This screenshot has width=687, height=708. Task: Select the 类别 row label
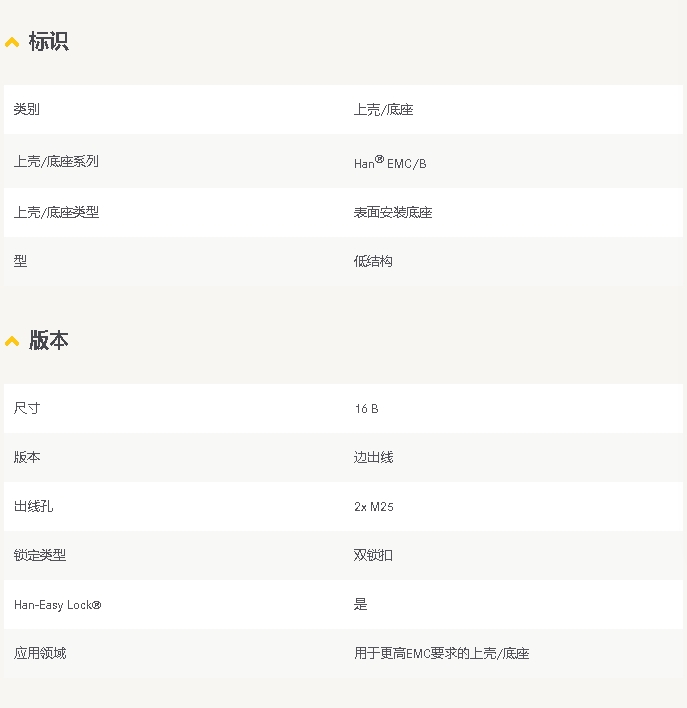[27, 109]
